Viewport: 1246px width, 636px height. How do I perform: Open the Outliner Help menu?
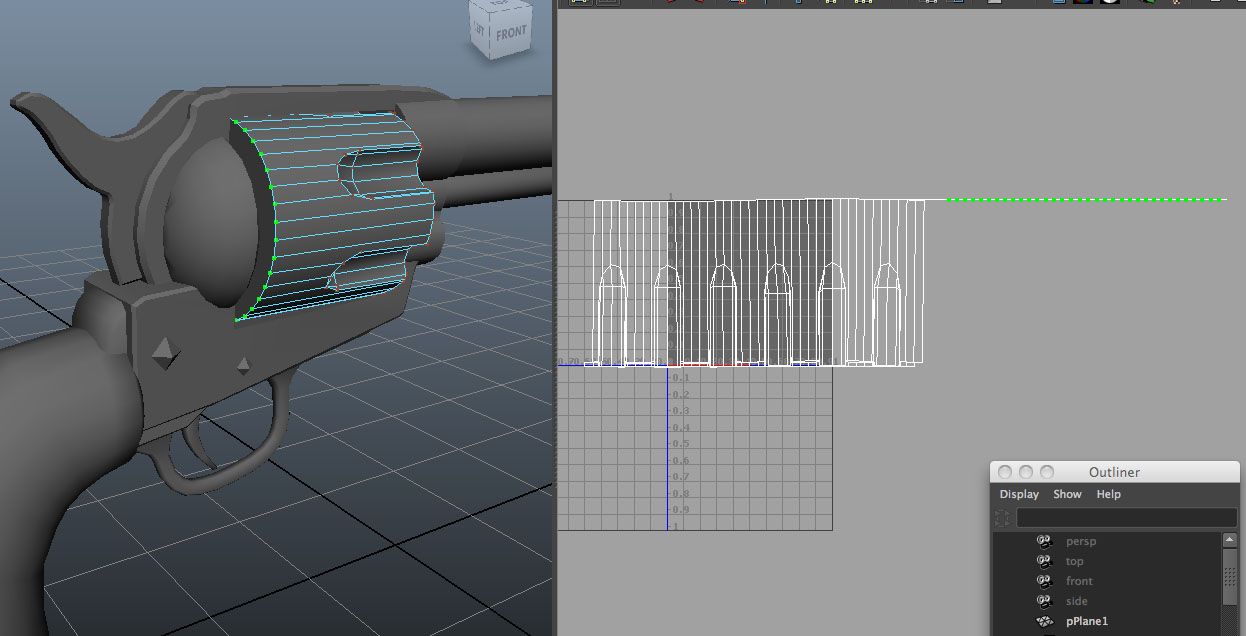[1108, 493]
